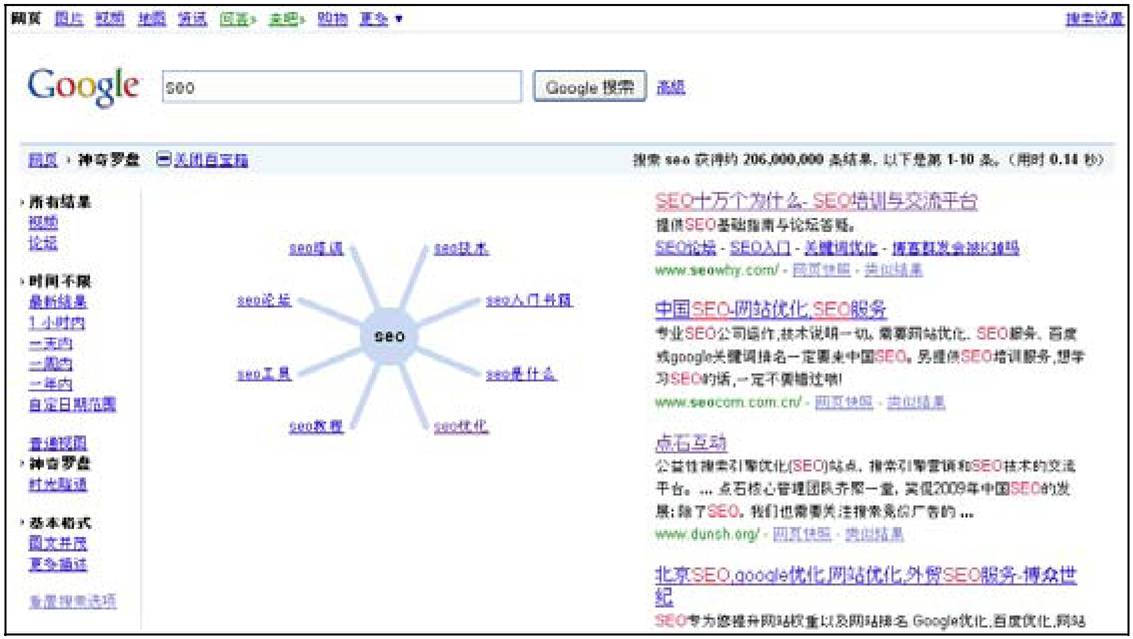
Task: Open the 博客群发会被K掉吗 sitelink
Action: point(955,248)
